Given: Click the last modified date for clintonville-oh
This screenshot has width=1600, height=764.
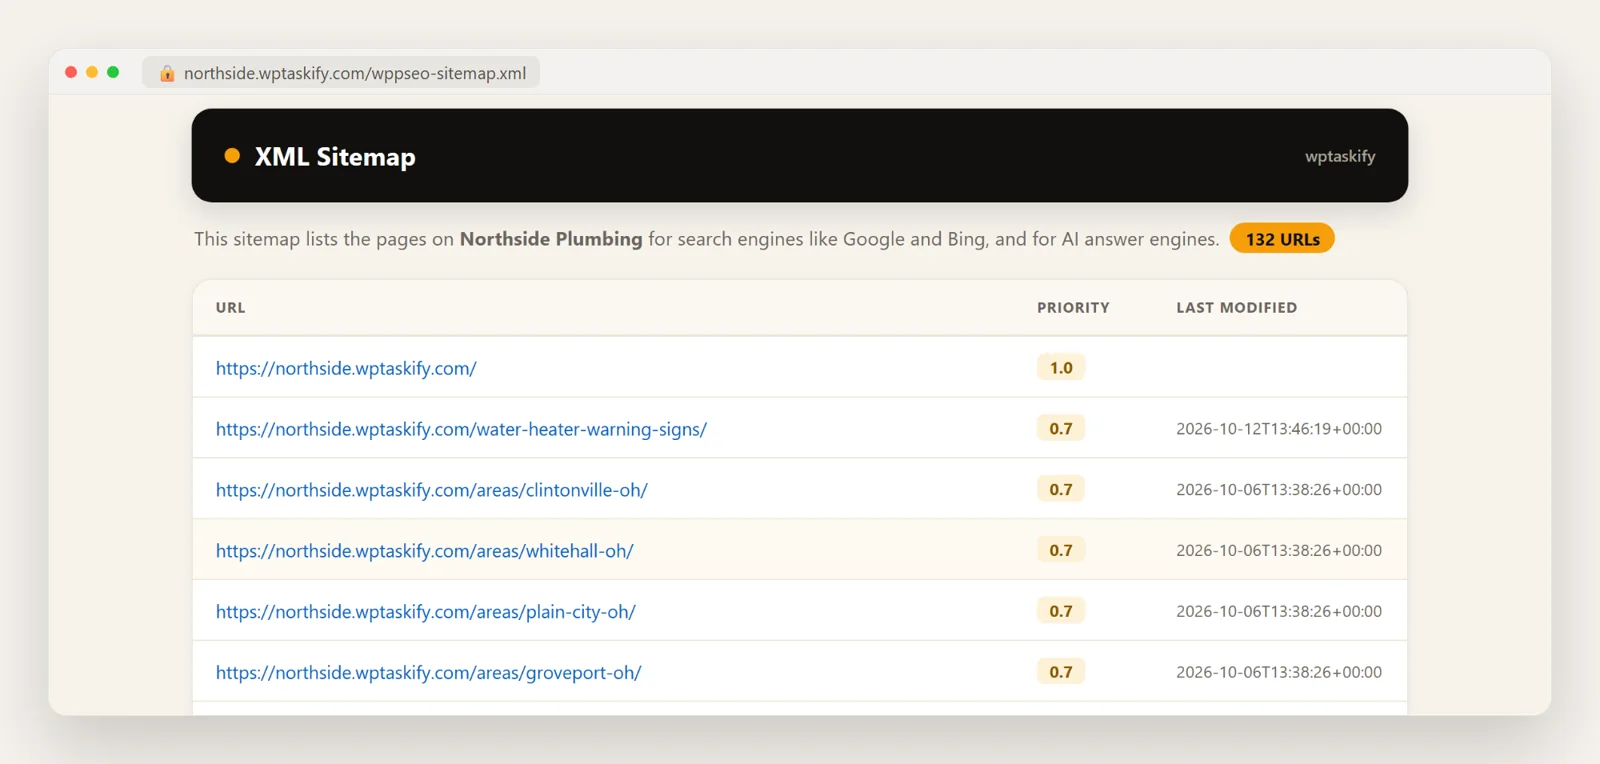Looking at the screenshot, I should tap(1279, 490).
